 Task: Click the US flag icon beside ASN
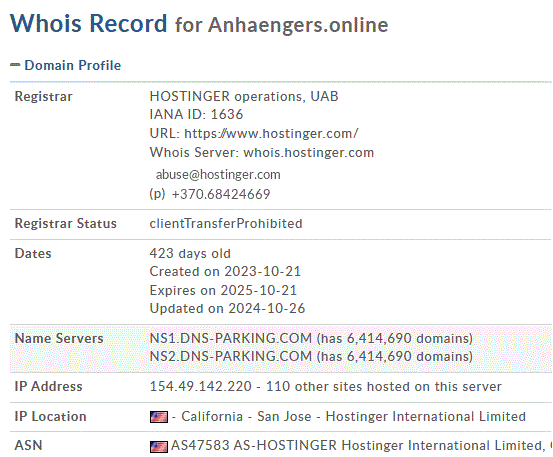[x=159, y=447]
